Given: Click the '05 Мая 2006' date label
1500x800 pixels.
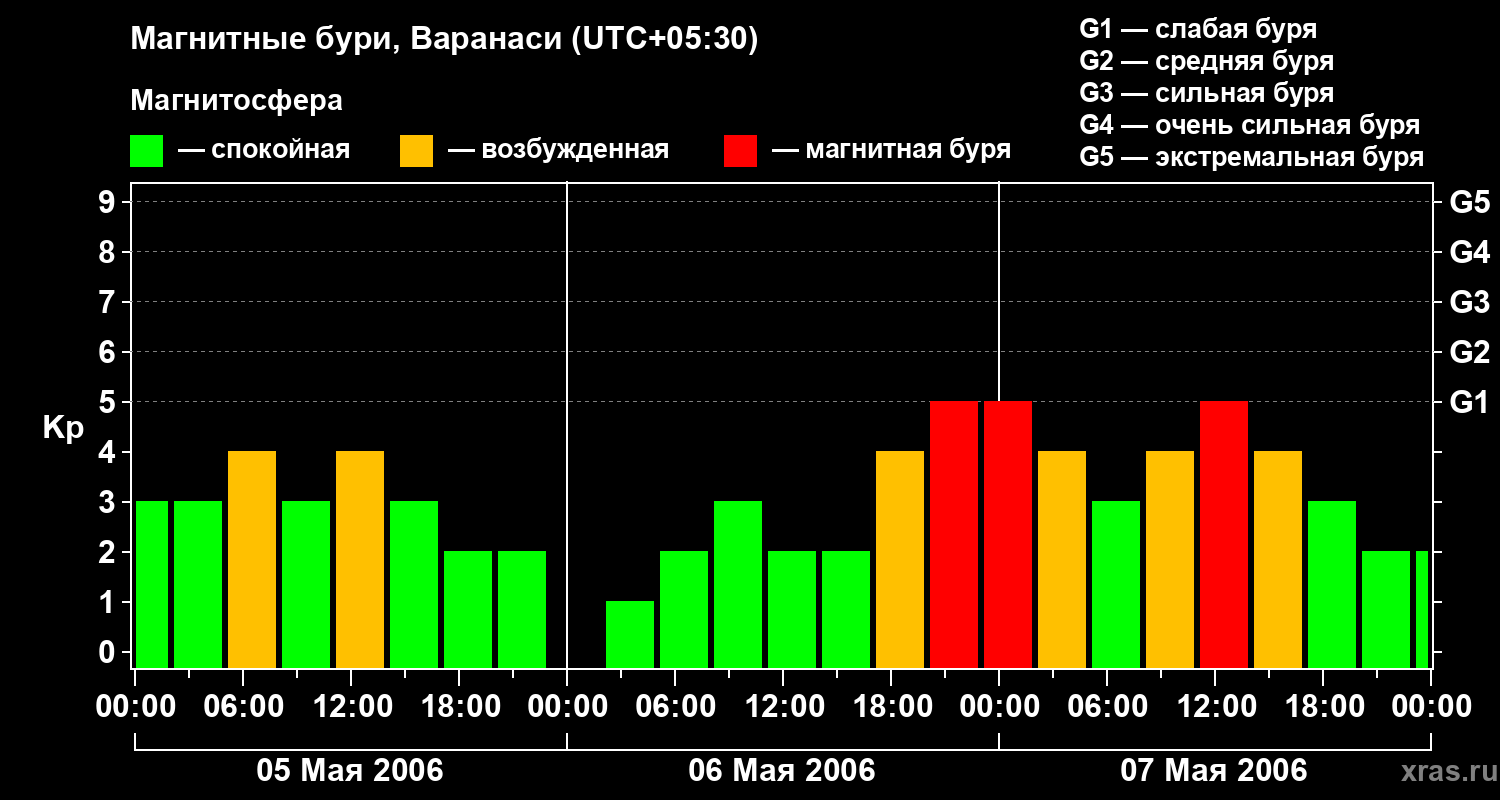Looking at the screenshot, I should [x=350, y=770].
